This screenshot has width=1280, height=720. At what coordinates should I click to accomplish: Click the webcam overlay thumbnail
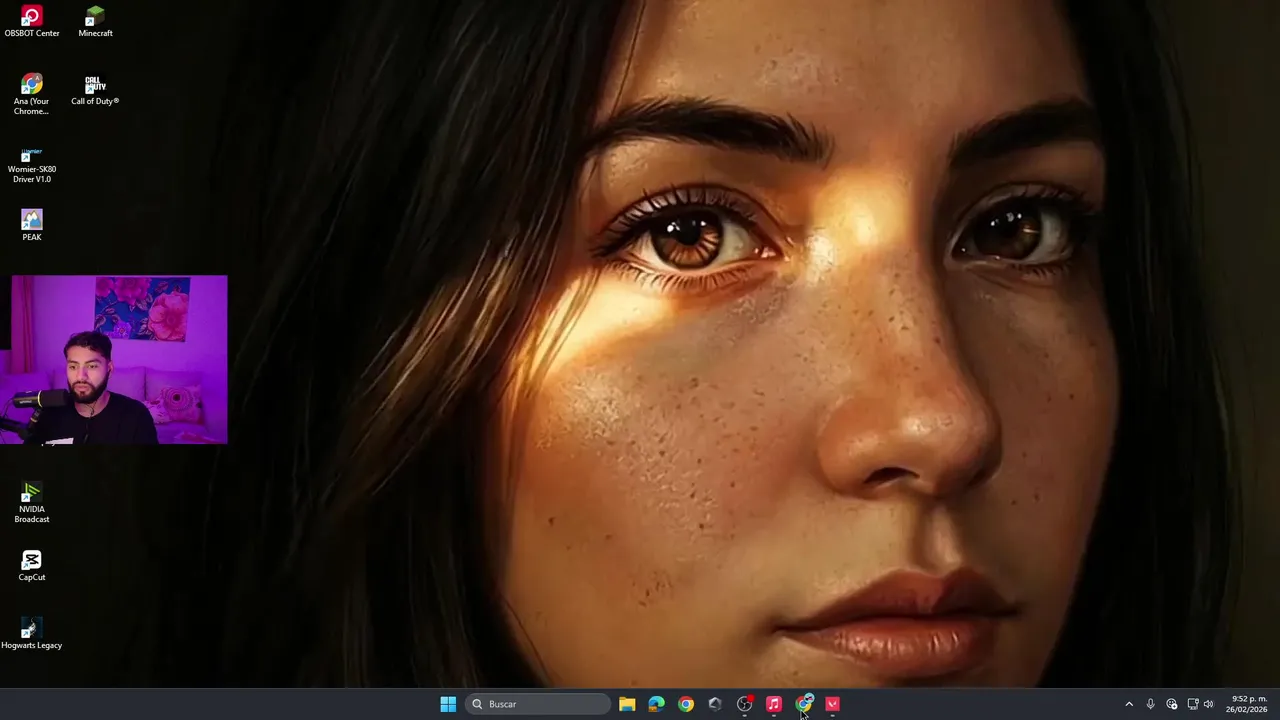pos(120,360)
